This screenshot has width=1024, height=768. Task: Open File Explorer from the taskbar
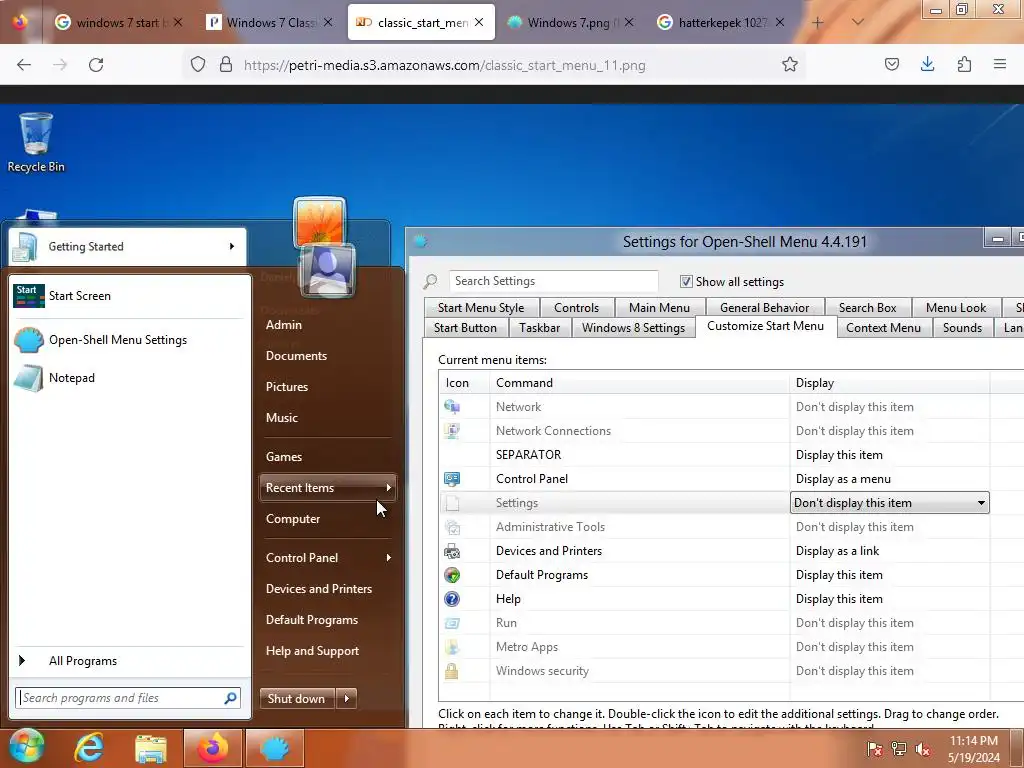[x=151, y=748]
